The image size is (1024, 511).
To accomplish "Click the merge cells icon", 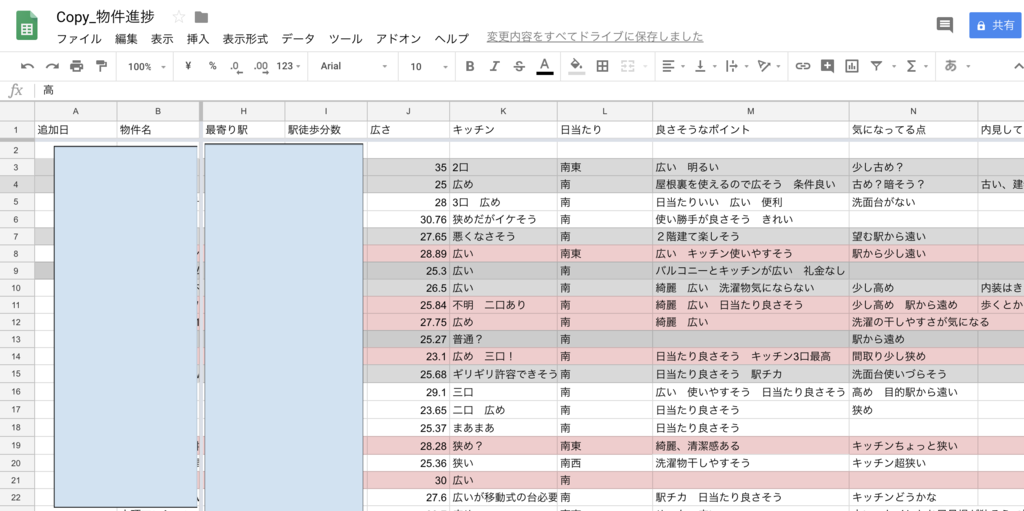I will (x=627, y=66).
